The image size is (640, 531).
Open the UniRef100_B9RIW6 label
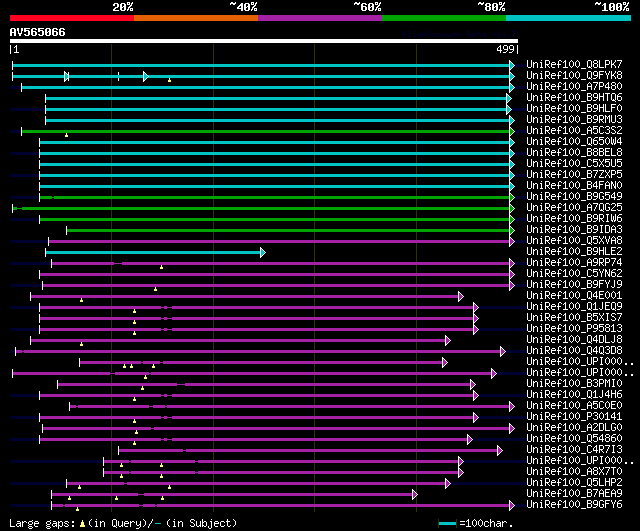(574, 219)
